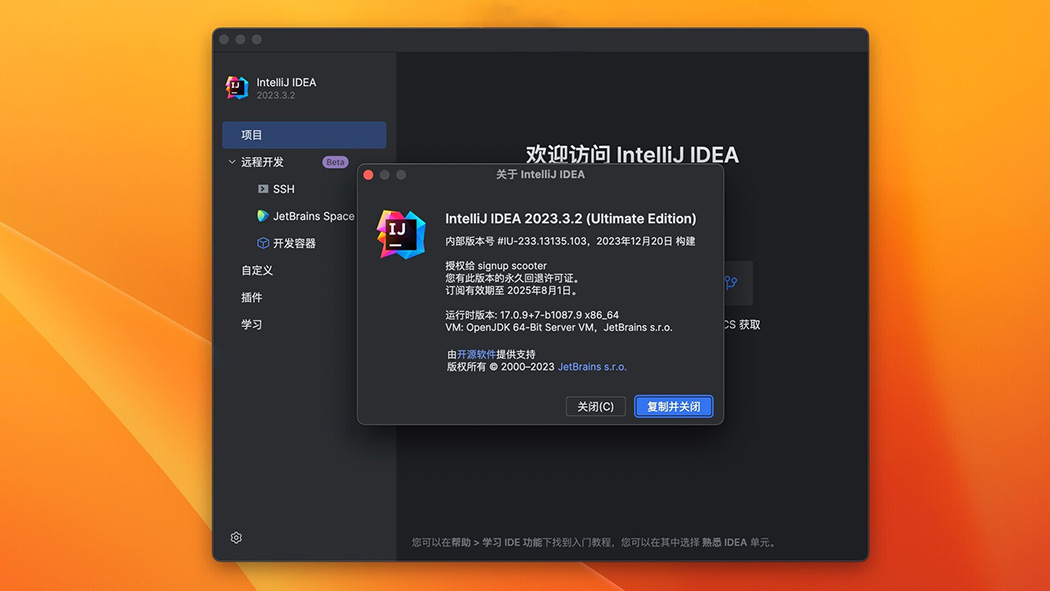Click the bottom hint text about 学习 IDE 功能

(595, 542)
